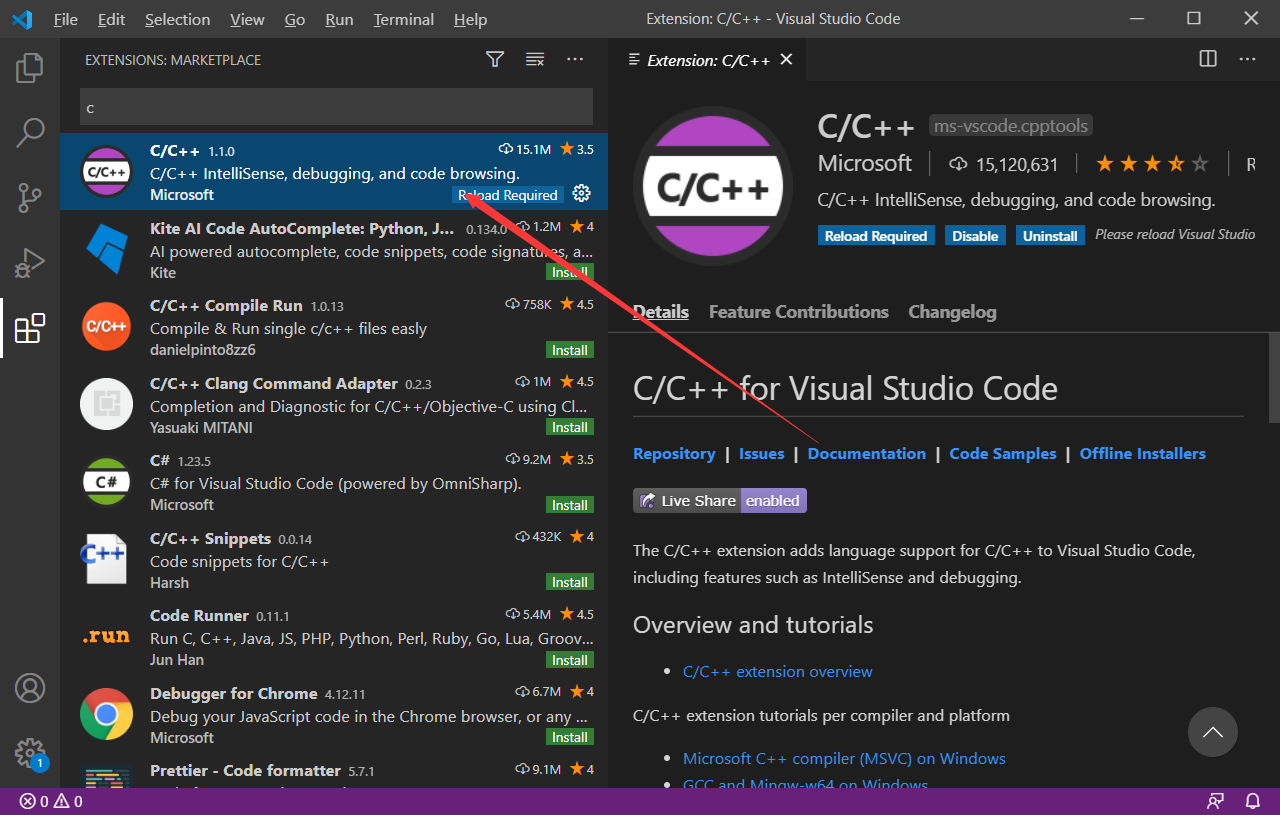Open editor More Actions ellipsis menu
1280x815 pixels.
[x=1247, y=60]
